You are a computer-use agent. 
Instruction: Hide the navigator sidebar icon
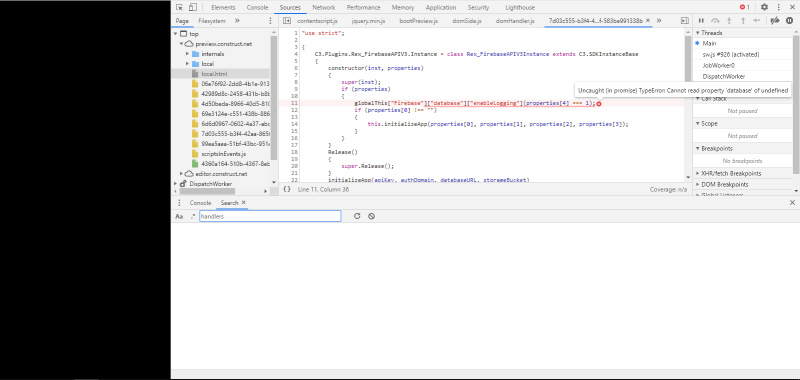click(x=287, y=21)
